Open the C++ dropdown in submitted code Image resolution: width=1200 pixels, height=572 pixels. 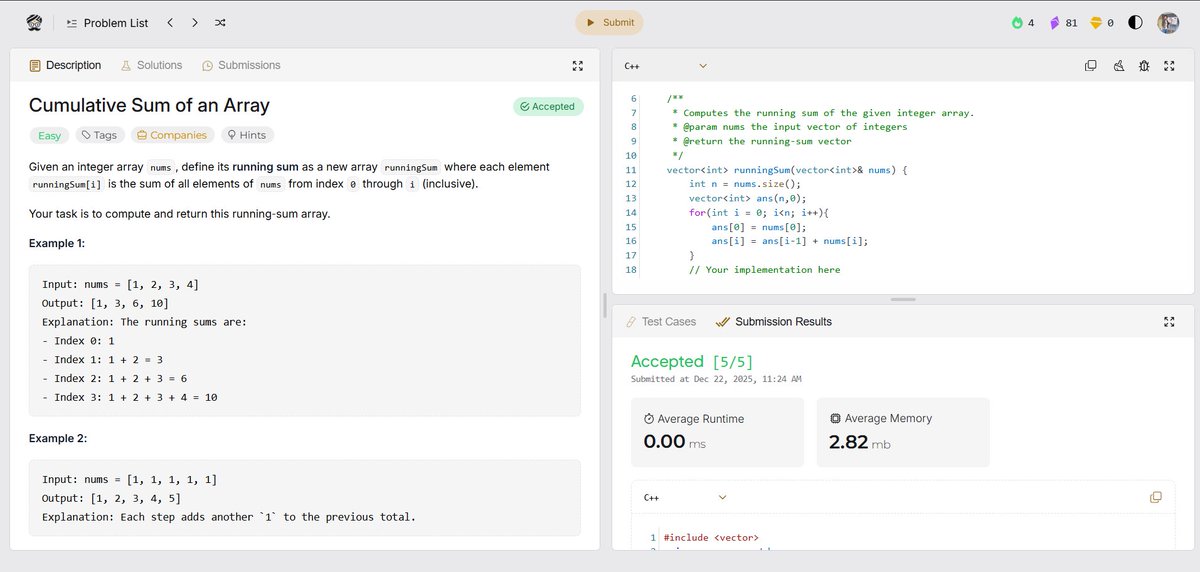(685, 497)
